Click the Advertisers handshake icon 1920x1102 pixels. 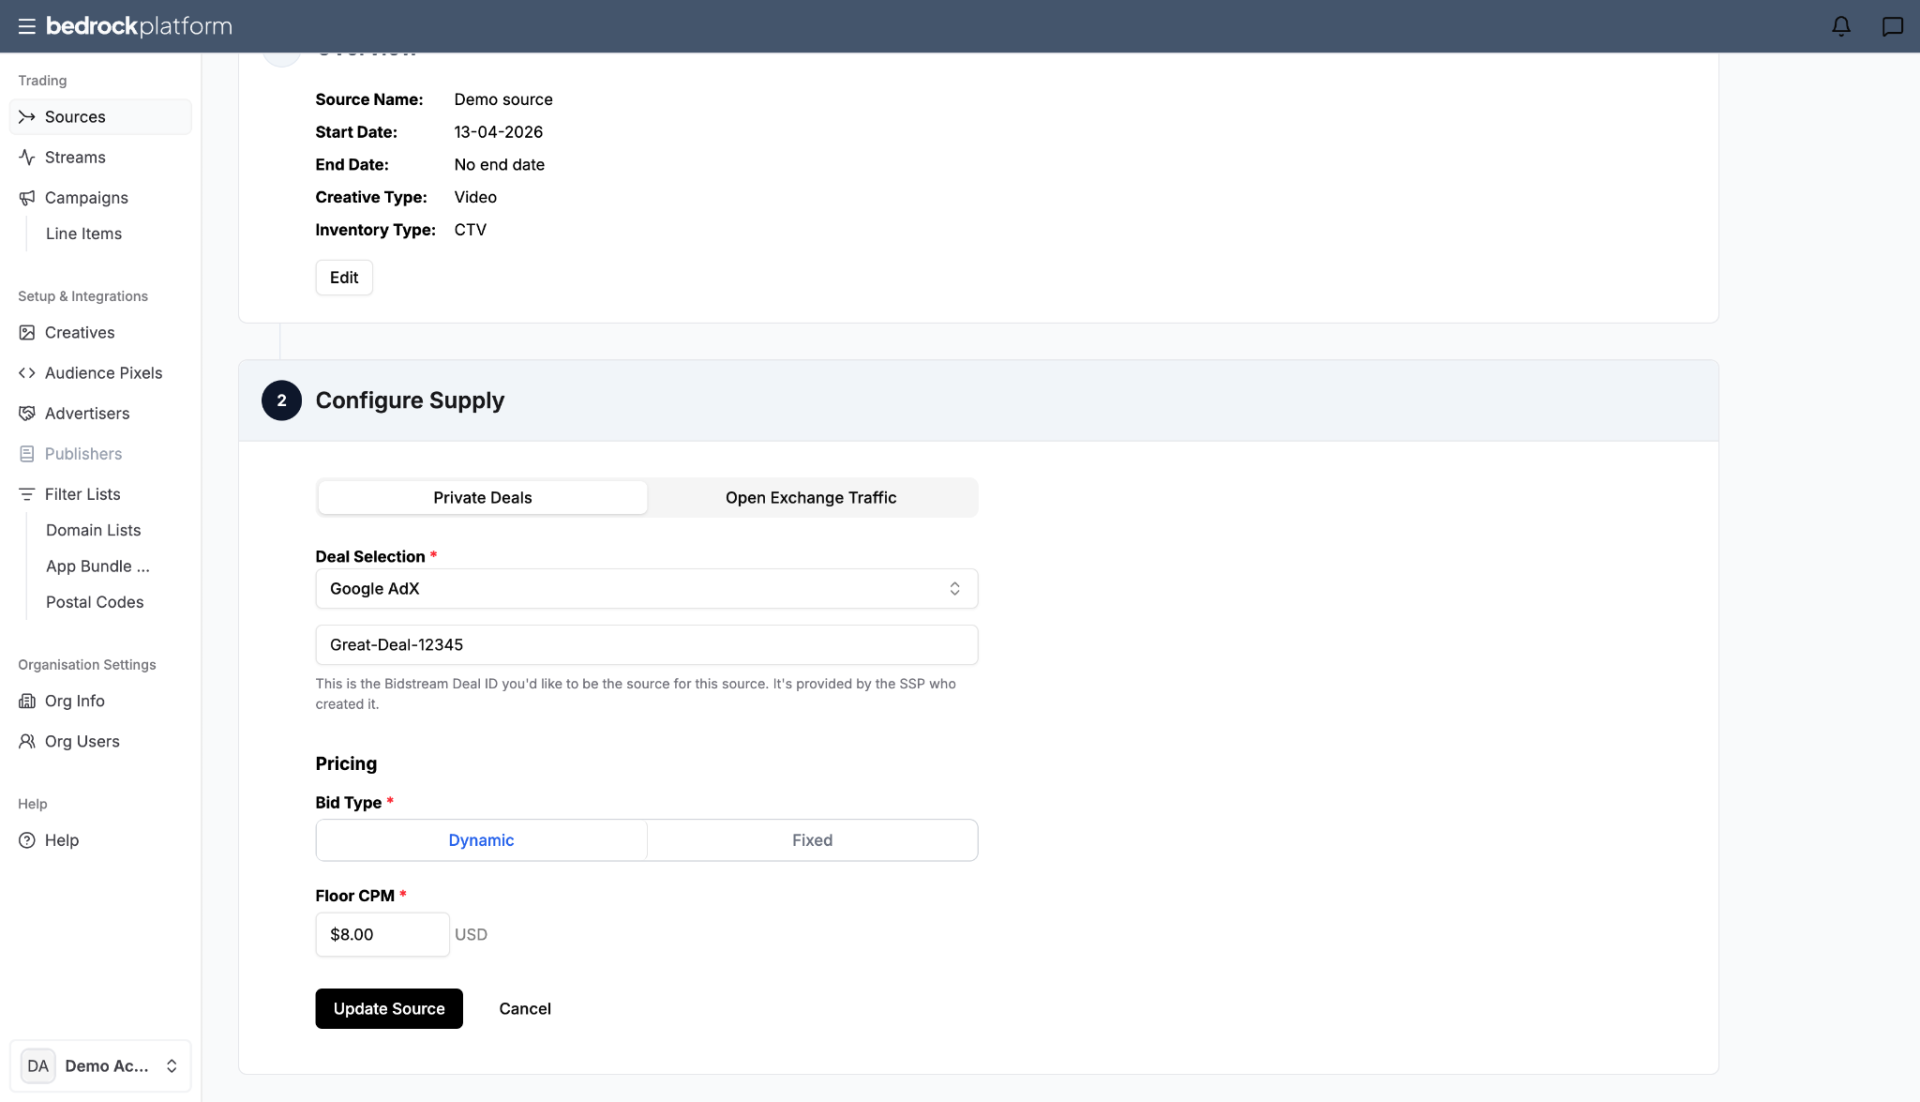tap(27, 413)
